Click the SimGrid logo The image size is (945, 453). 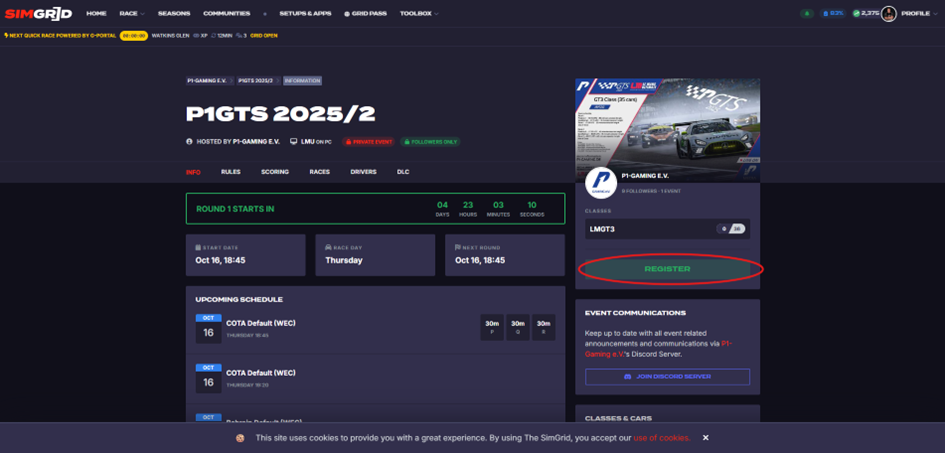click(38, 13)
